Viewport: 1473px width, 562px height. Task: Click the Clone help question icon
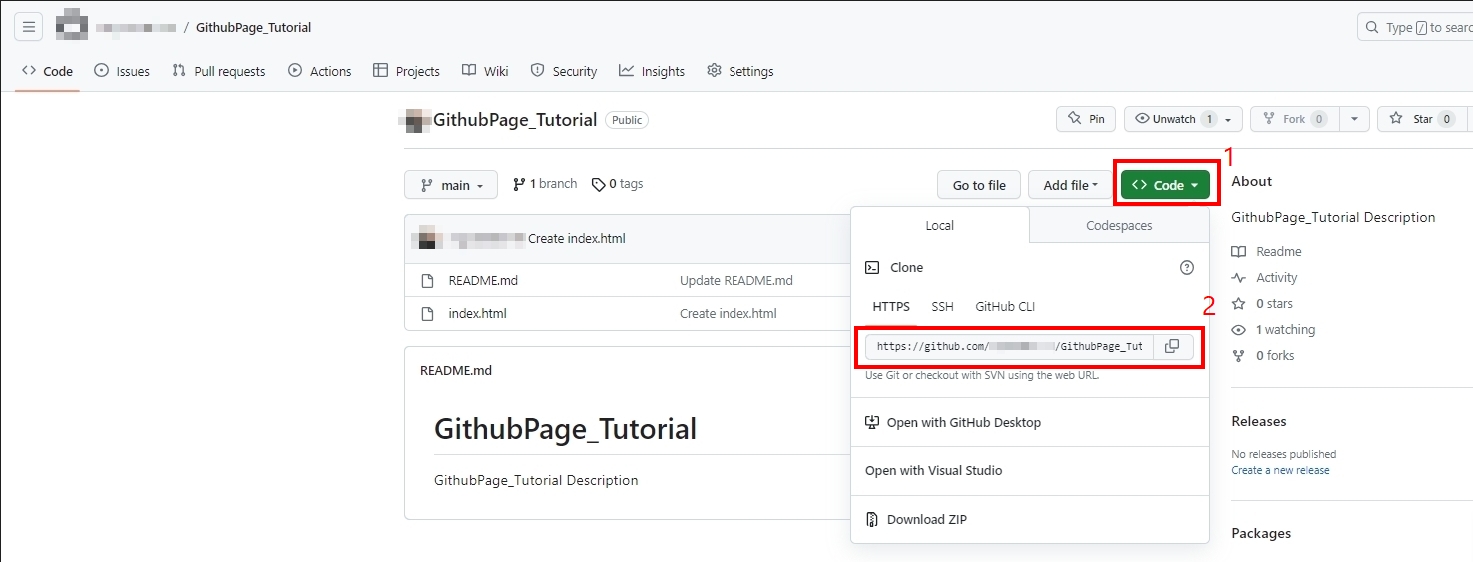click(1187, 267)
